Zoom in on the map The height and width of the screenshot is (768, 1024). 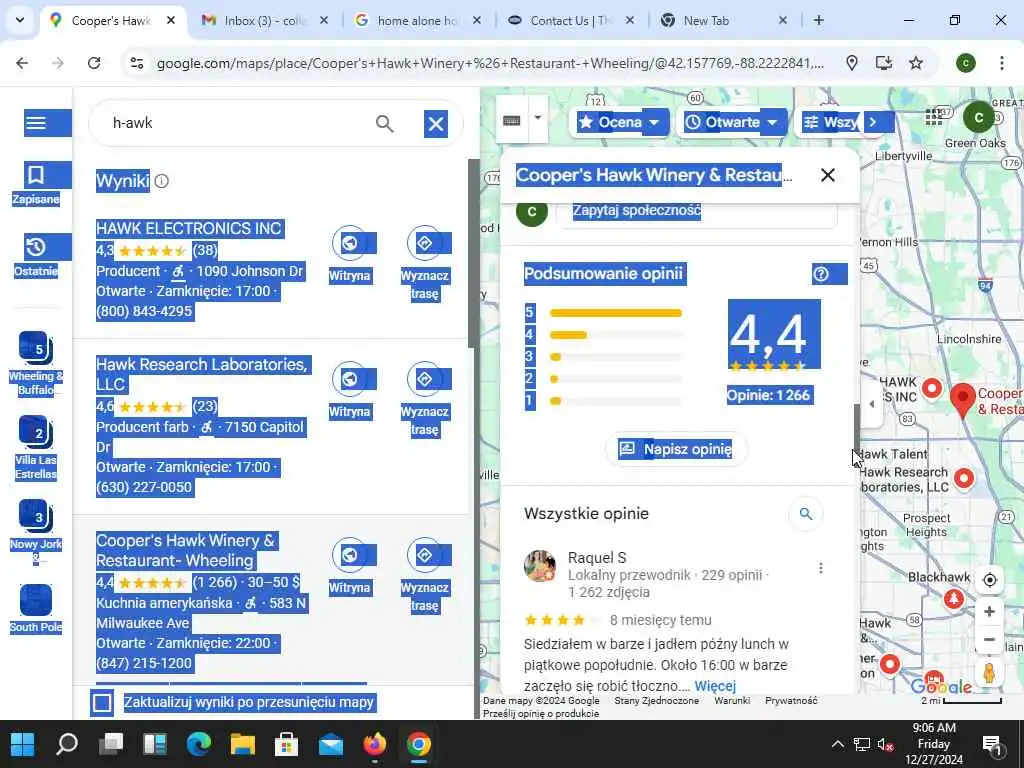(x=989, y=611)
